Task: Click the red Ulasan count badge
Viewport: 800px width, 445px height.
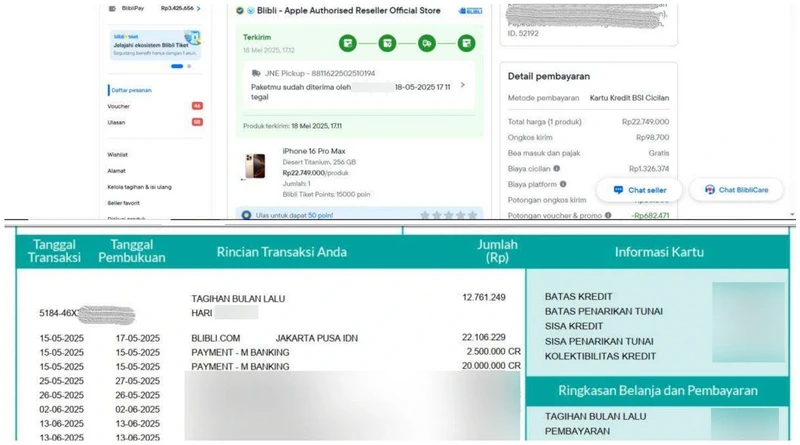Action: click(x=197, y=122)
